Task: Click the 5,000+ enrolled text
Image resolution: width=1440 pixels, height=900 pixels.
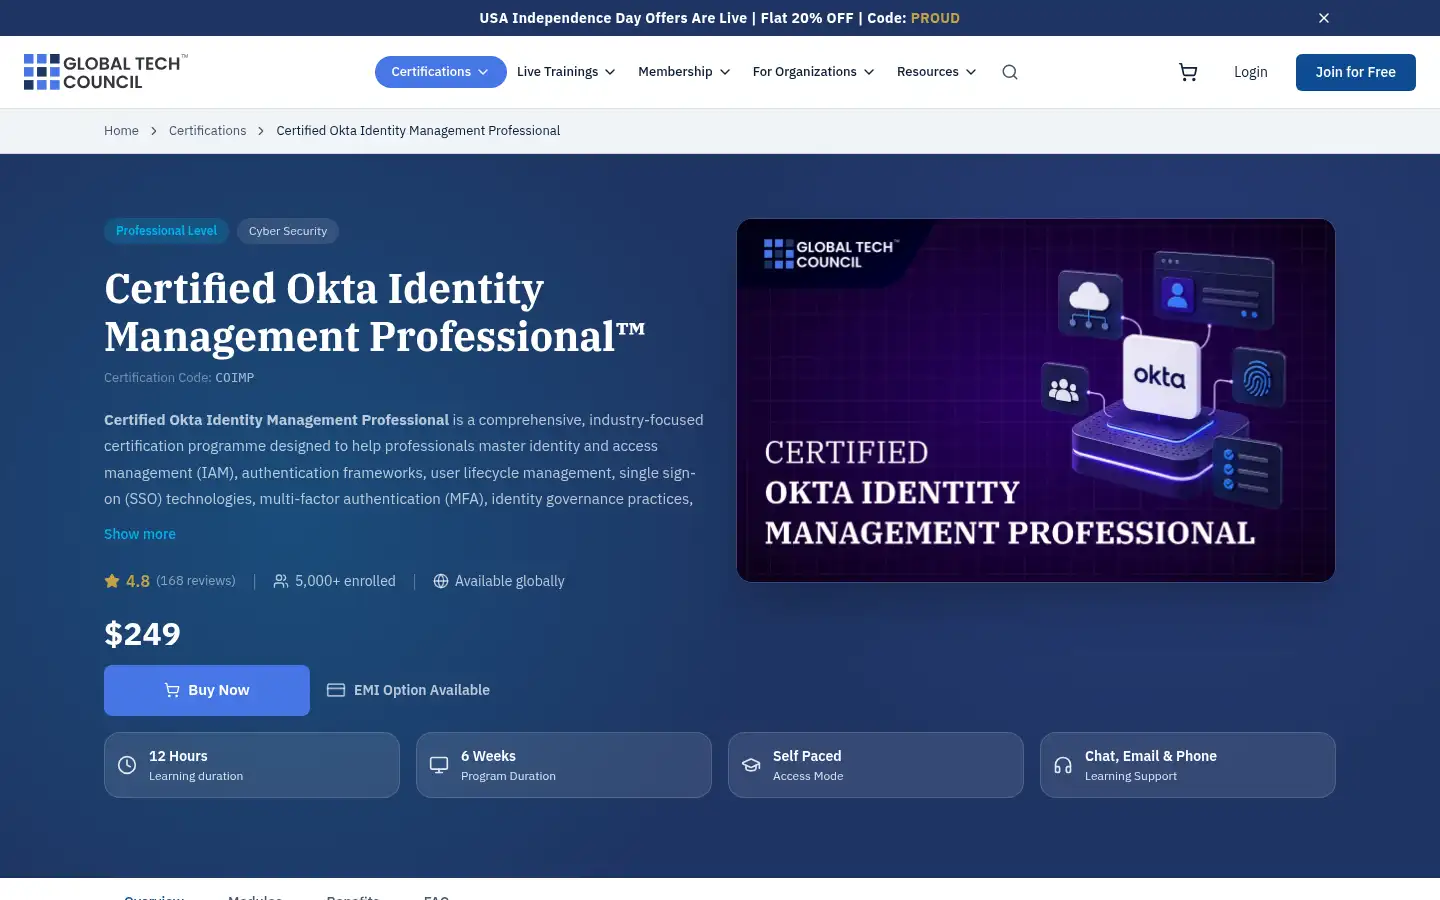Action: (x=345, y=581)
